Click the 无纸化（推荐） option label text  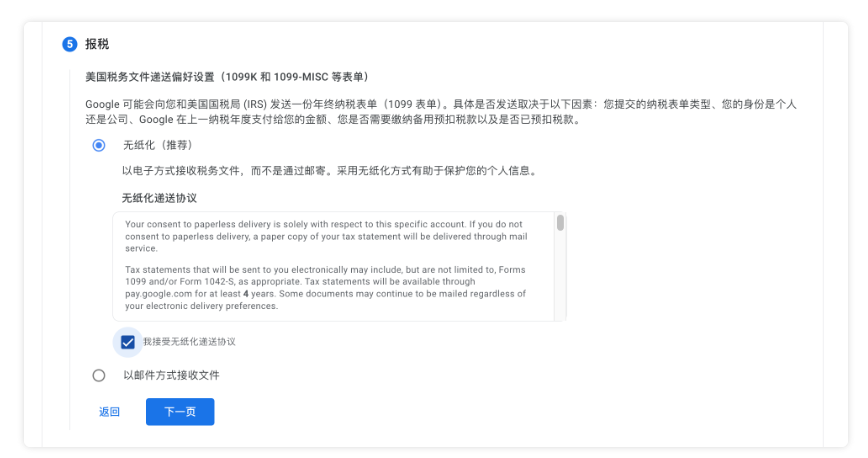(158, 145)
